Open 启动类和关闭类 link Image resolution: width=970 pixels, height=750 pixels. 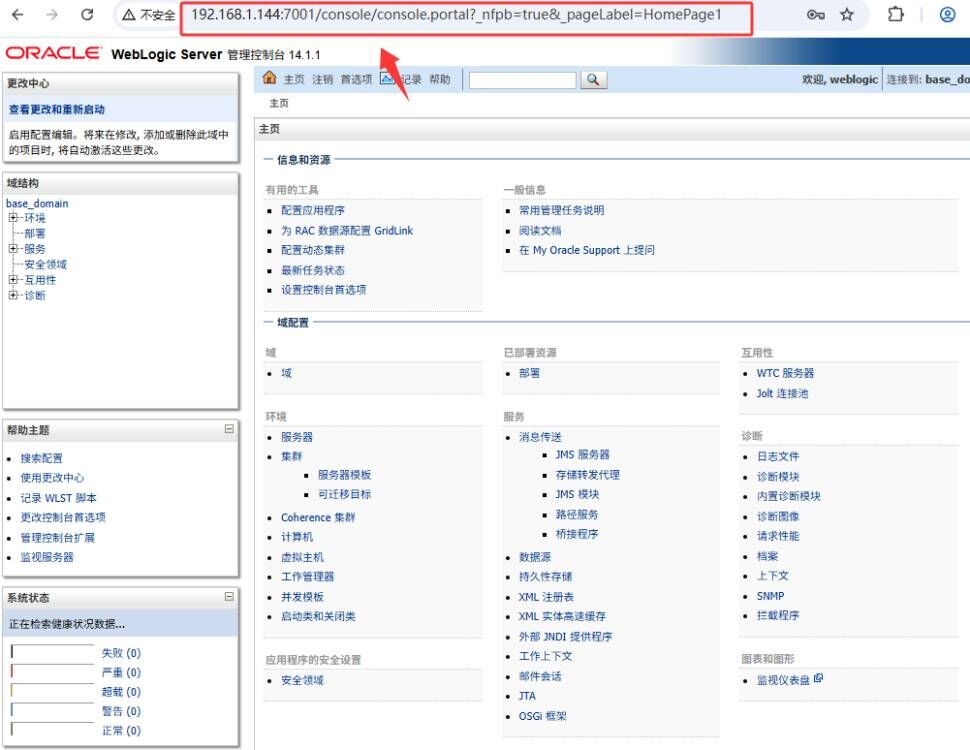tap(318, 616)
